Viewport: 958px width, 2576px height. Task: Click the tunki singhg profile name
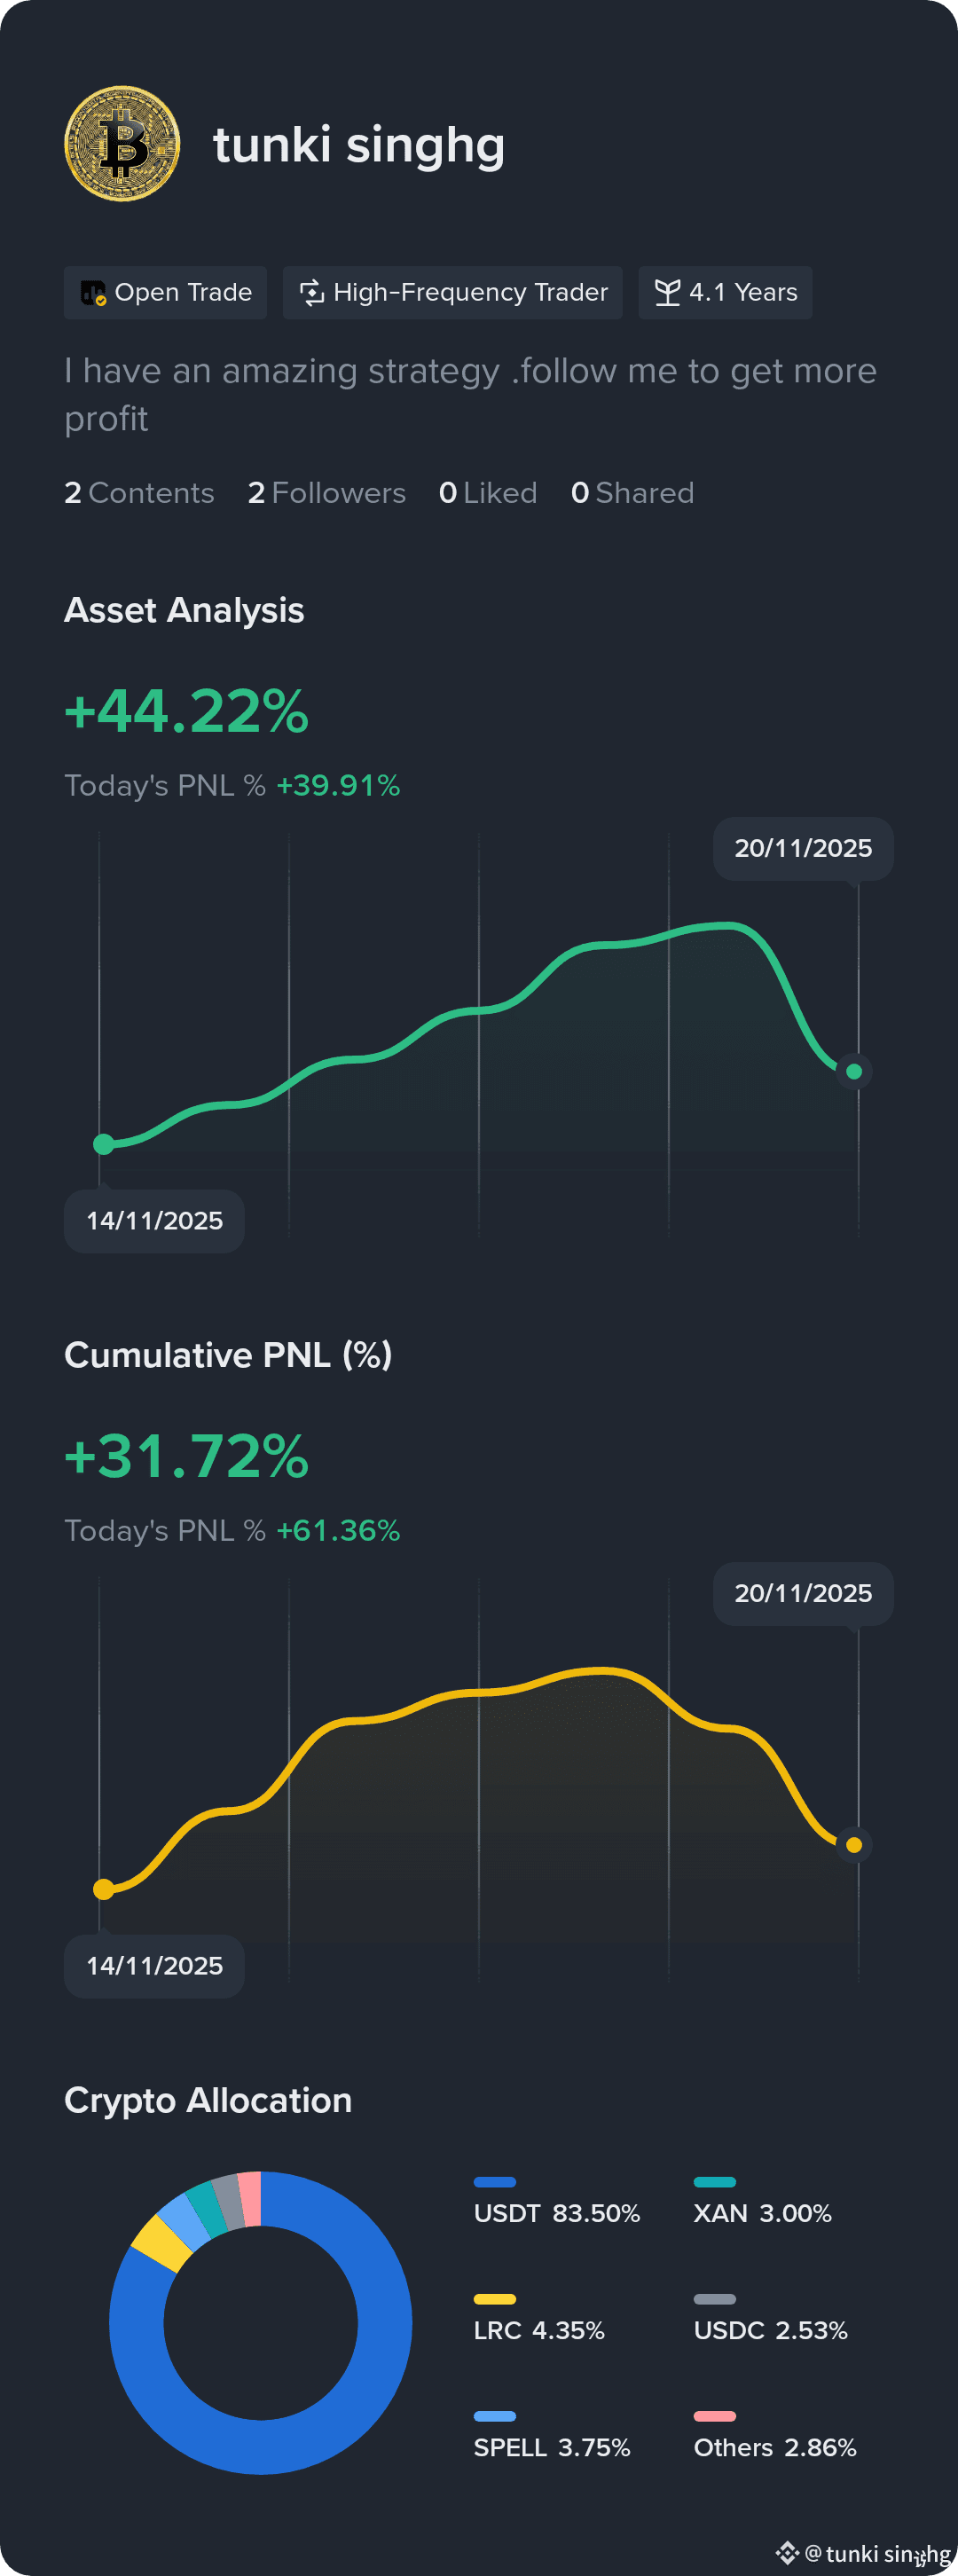coord(359,145)
